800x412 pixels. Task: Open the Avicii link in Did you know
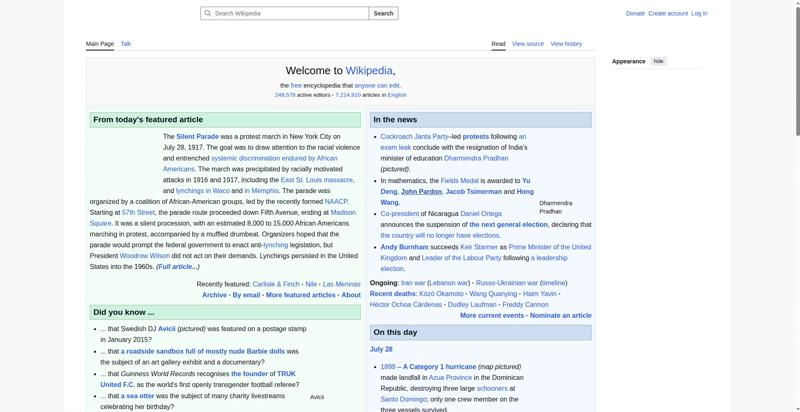tap(166, 329)
